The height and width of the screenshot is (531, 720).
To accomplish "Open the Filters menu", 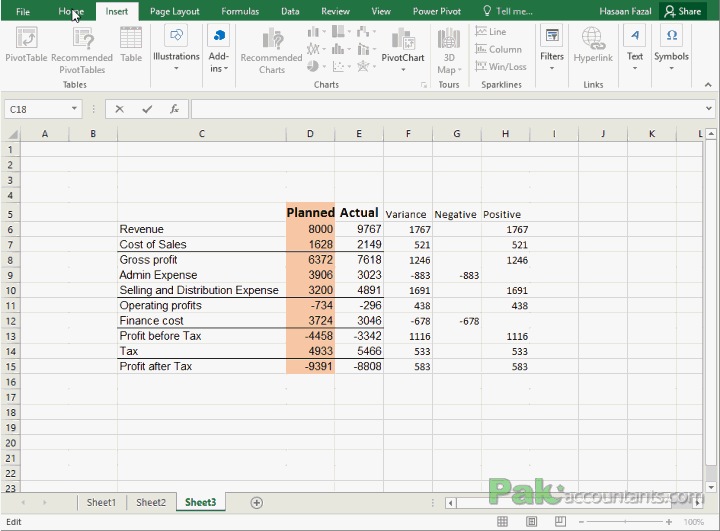I will [551, 49].
